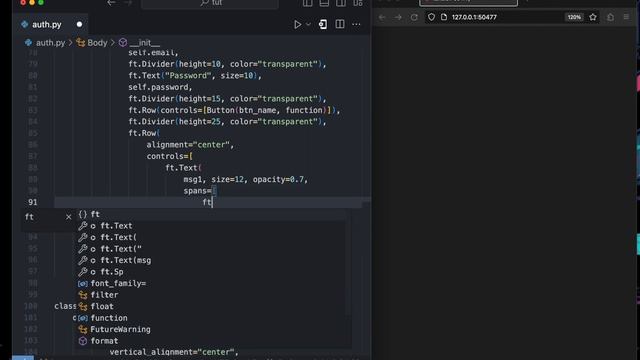Screen dimensions: 640x360
Task: Pick the 'ft' module suggestion
Action: (211, 214)
